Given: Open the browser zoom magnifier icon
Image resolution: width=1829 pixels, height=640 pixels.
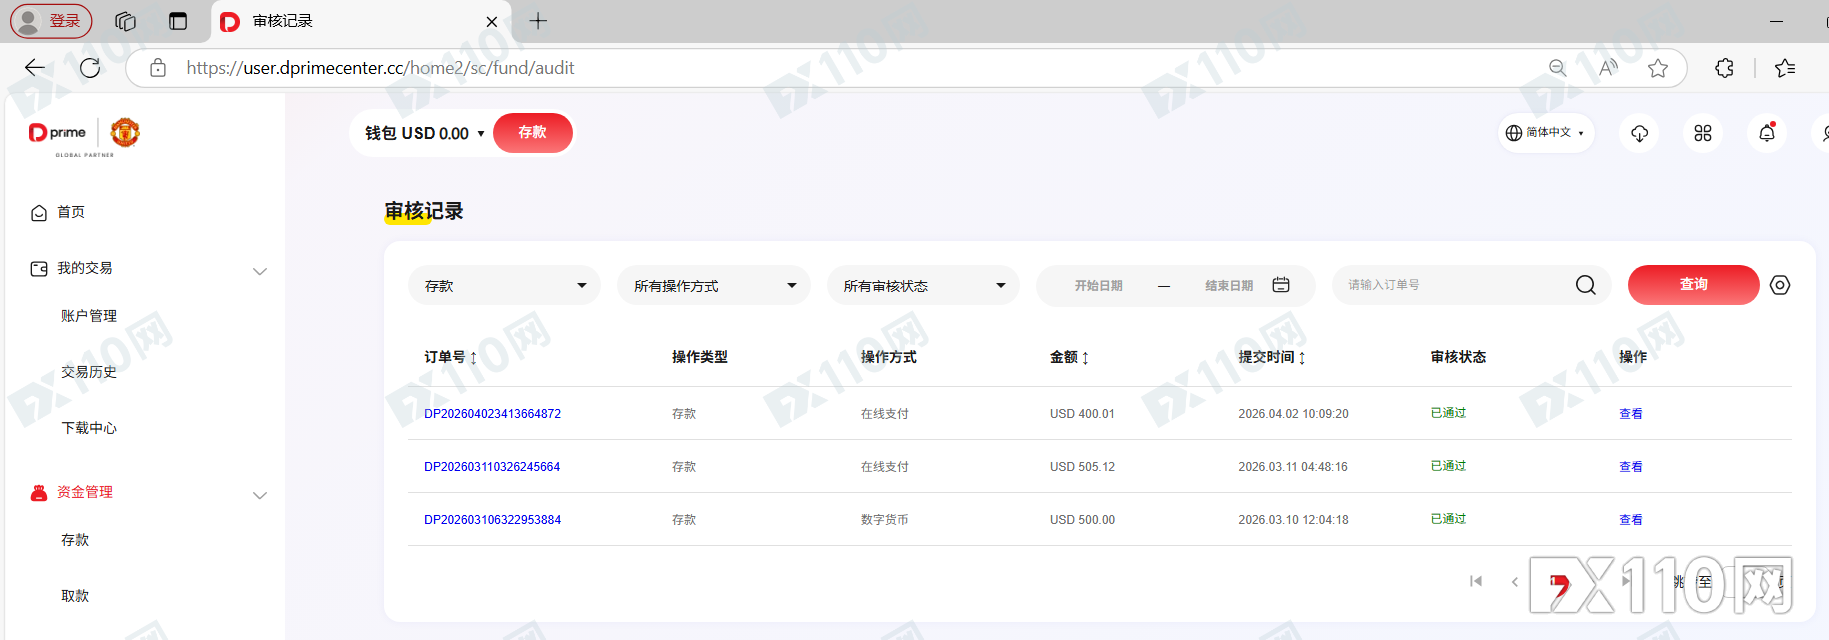Looking at the screenshot, I should pos(1558,67).
